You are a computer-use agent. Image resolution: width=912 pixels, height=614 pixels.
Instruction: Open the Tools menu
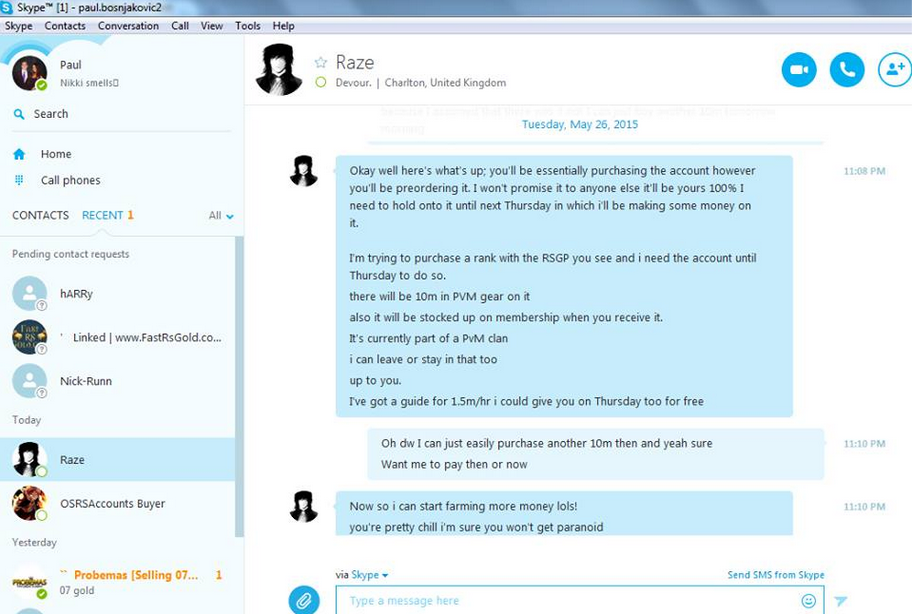(x=247, y=26)
